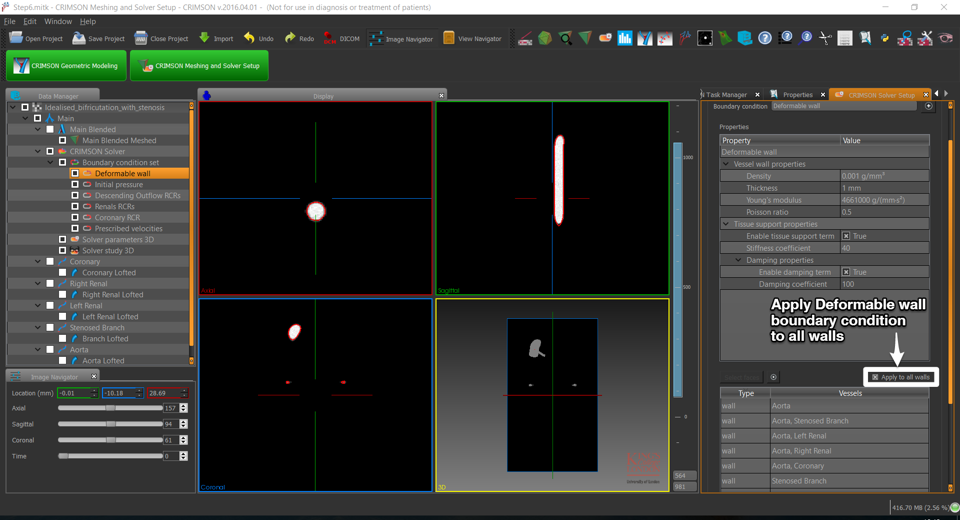Toggle the Enable tissue support term checkbox

[845, 236]
